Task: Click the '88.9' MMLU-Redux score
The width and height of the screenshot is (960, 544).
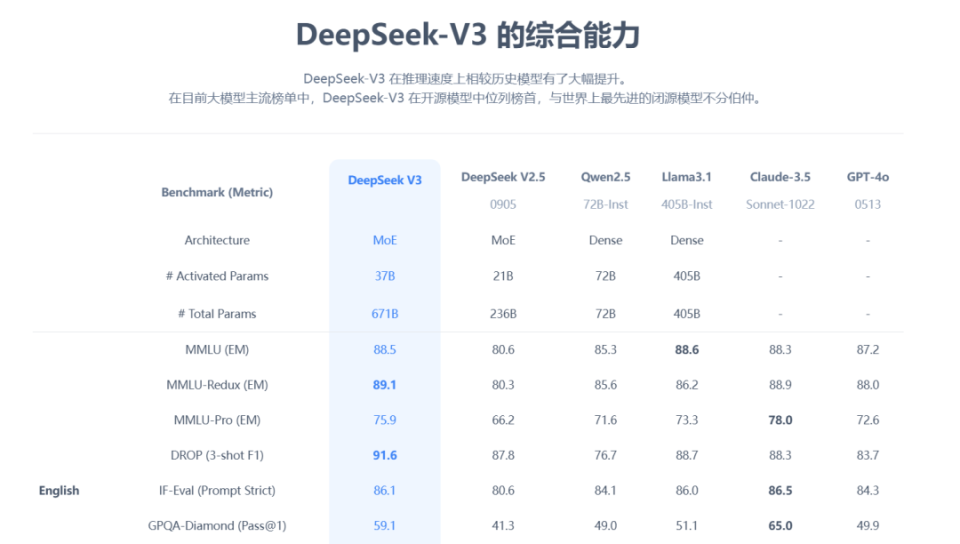Action: click(780, 385)
